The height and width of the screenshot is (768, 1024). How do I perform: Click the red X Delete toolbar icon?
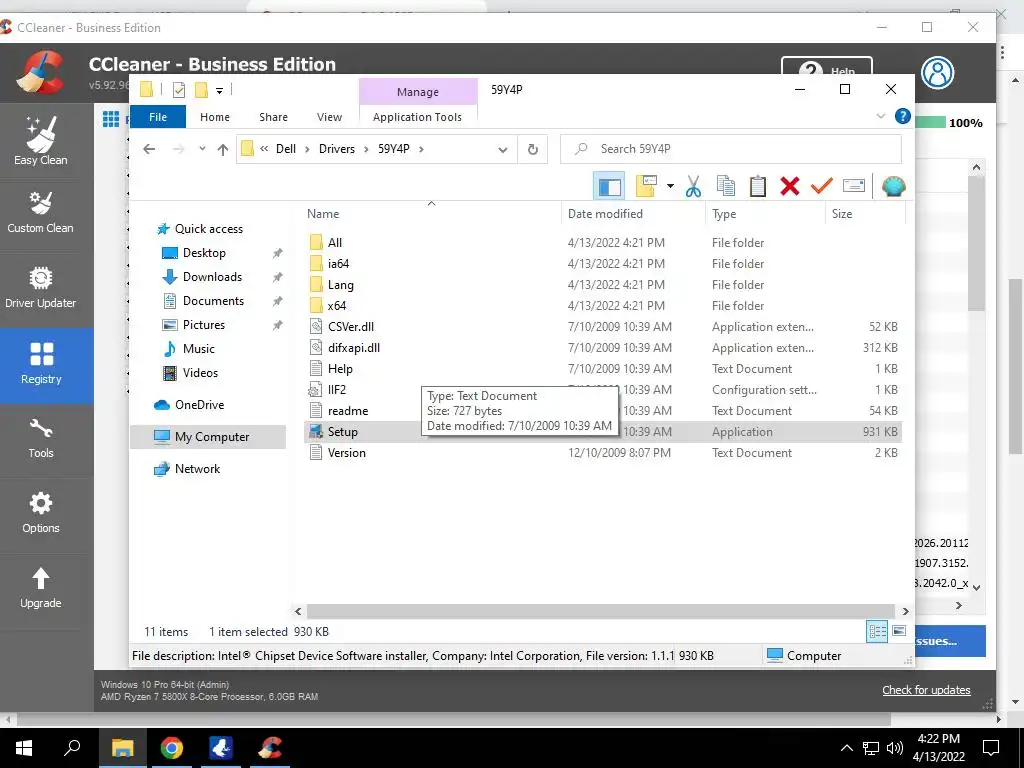click(x=790, y=186)
